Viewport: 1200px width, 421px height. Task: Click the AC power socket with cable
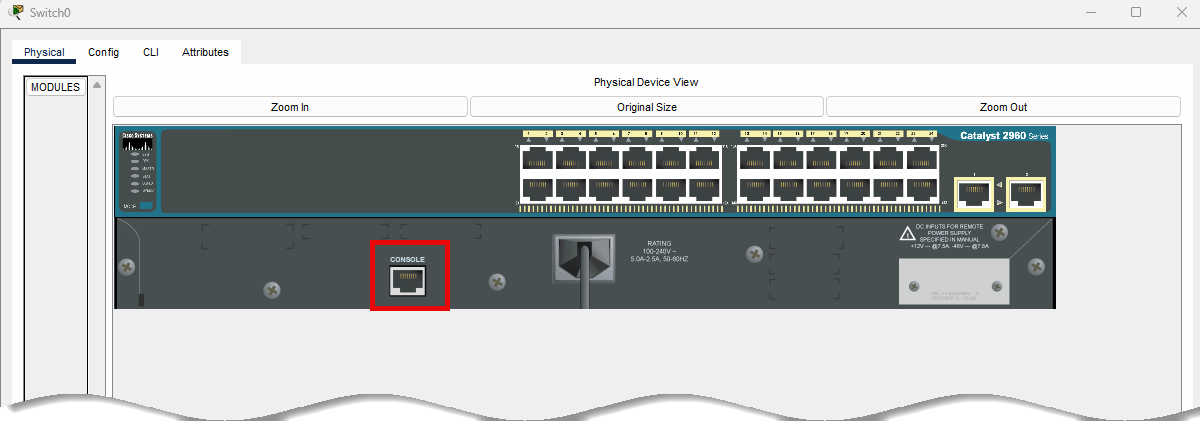point(584,257)
